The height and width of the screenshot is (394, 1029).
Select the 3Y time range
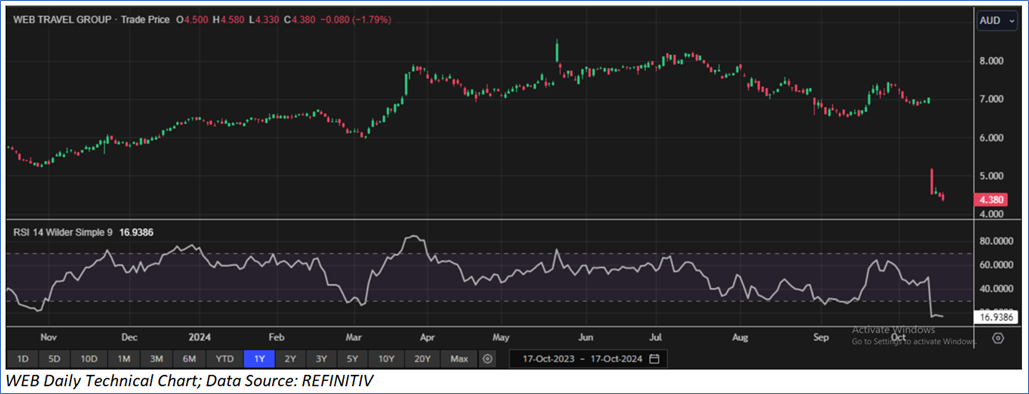click(321, 359)
